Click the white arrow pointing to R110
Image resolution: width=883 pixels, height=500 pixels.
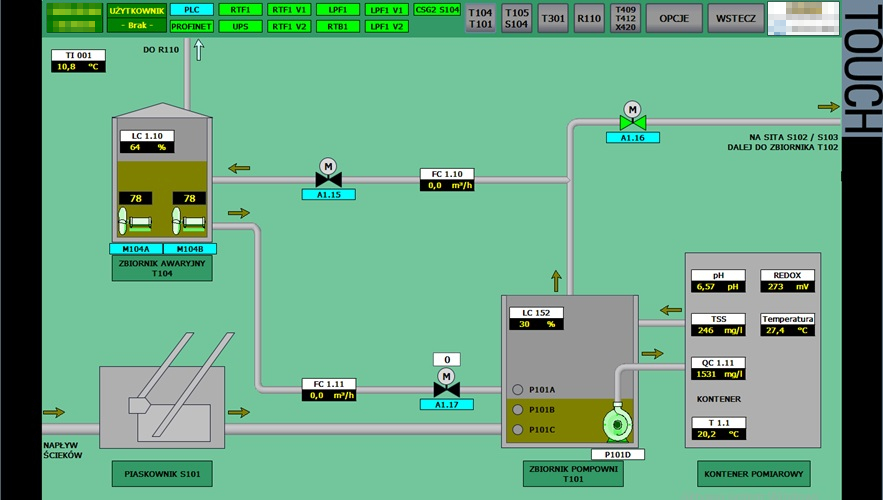(x=199, y=49)
